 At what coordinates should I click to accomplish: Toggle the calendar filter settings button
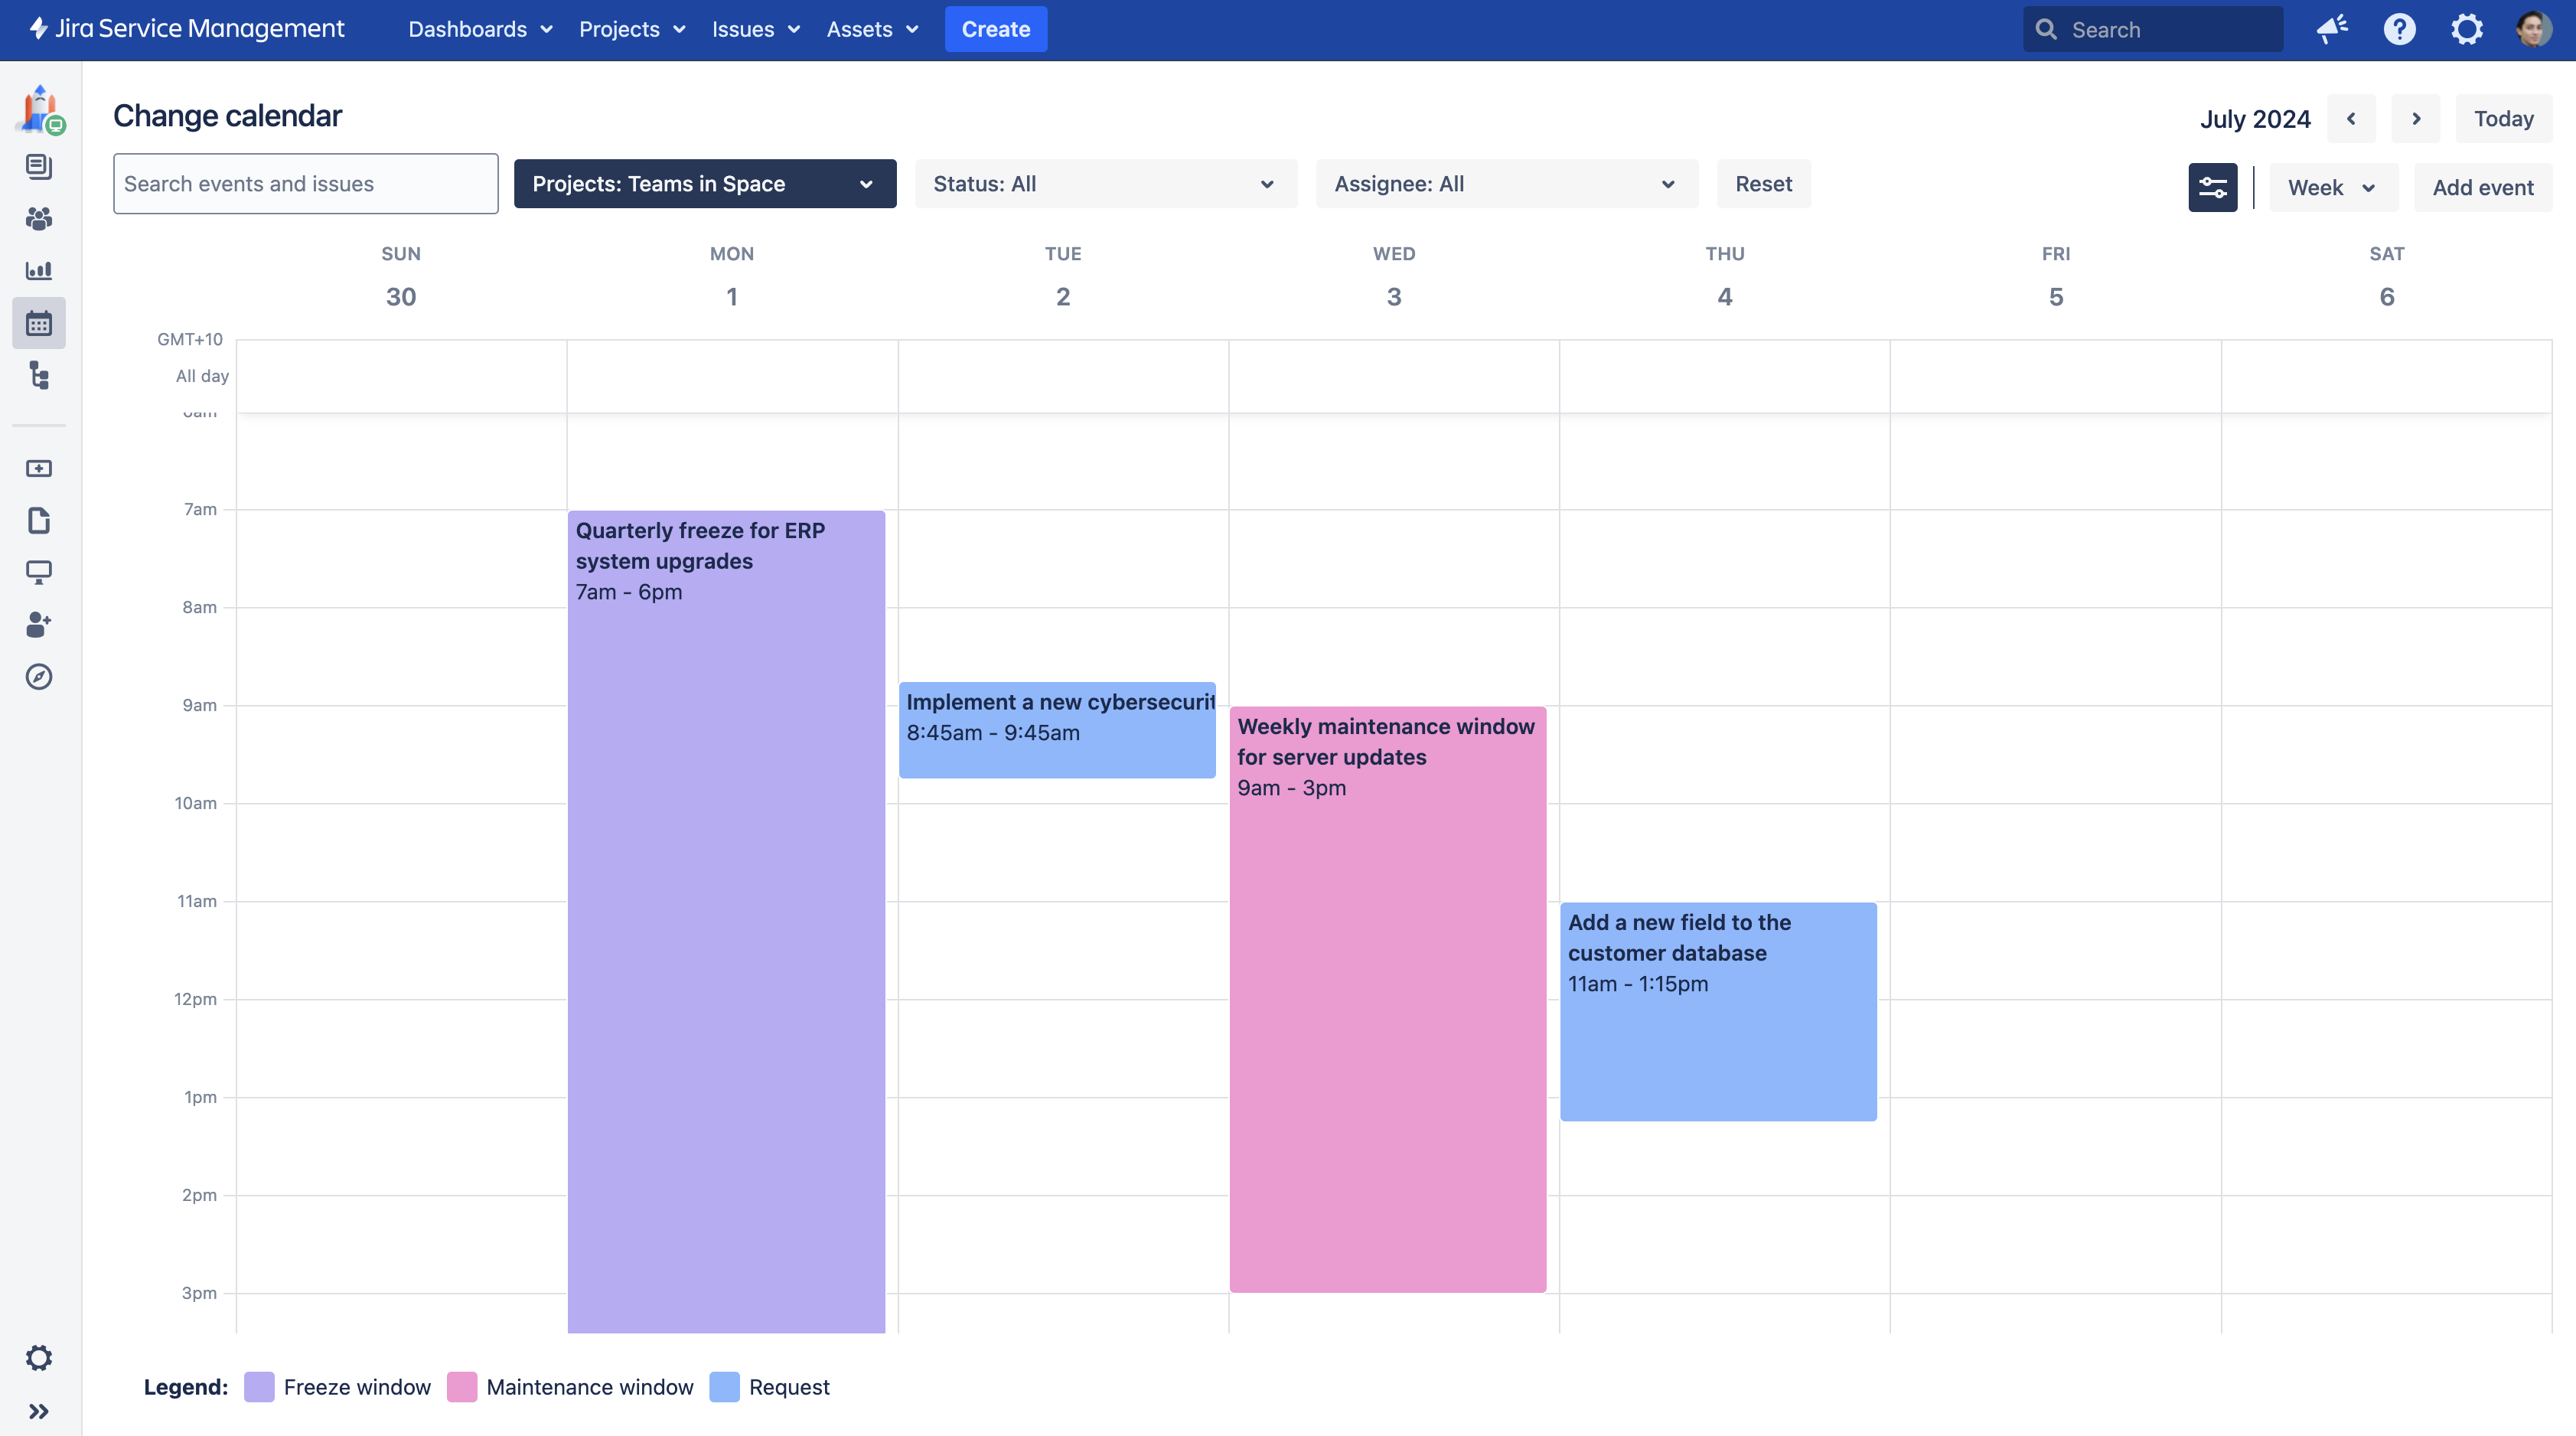tap(2212, 187)
